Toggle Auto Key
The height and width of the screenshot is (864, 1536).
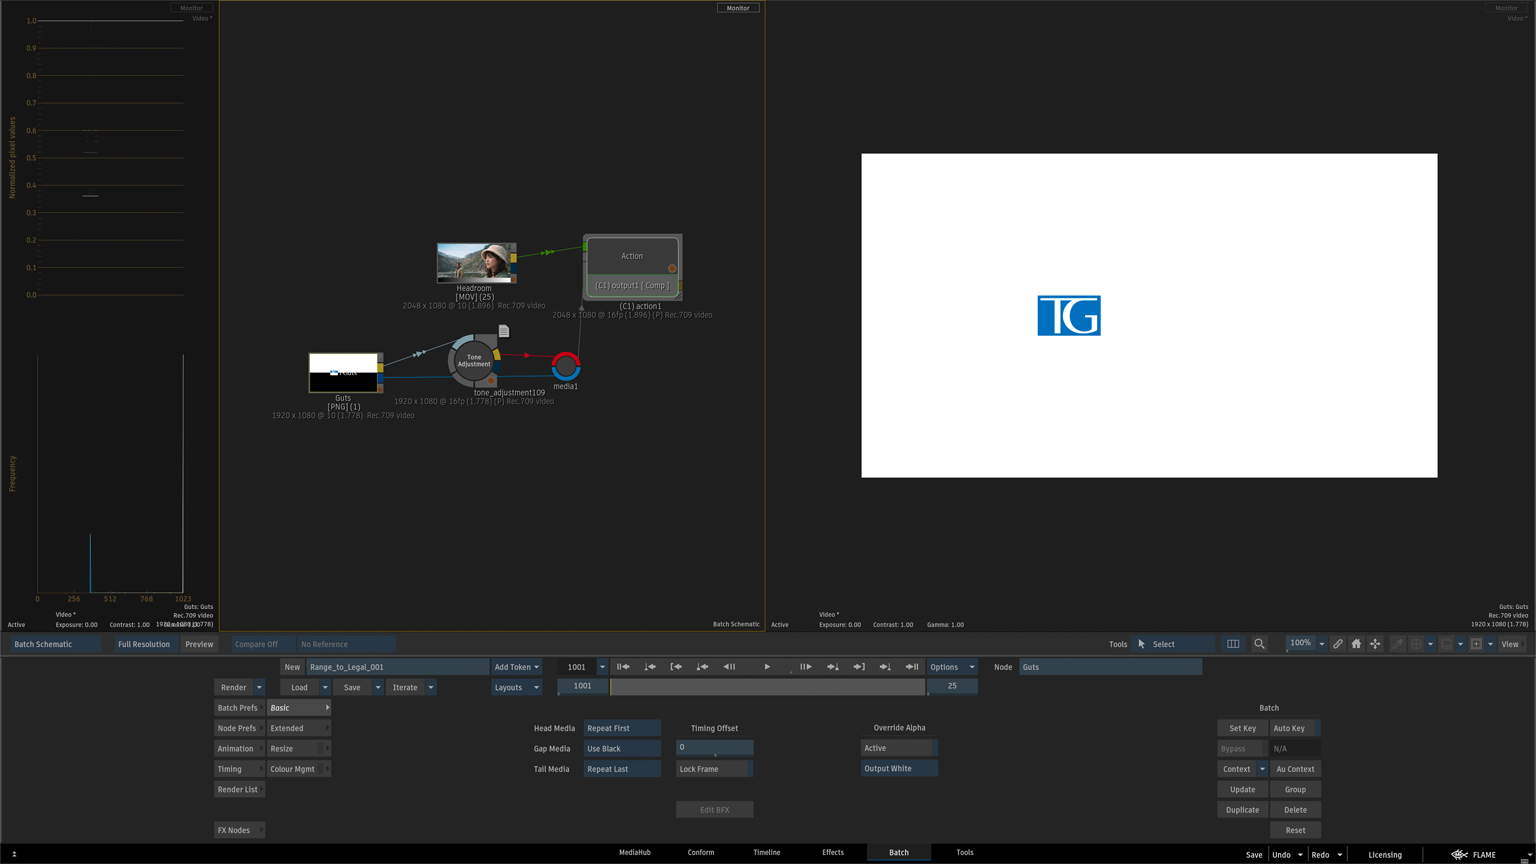coord(1295,728)
